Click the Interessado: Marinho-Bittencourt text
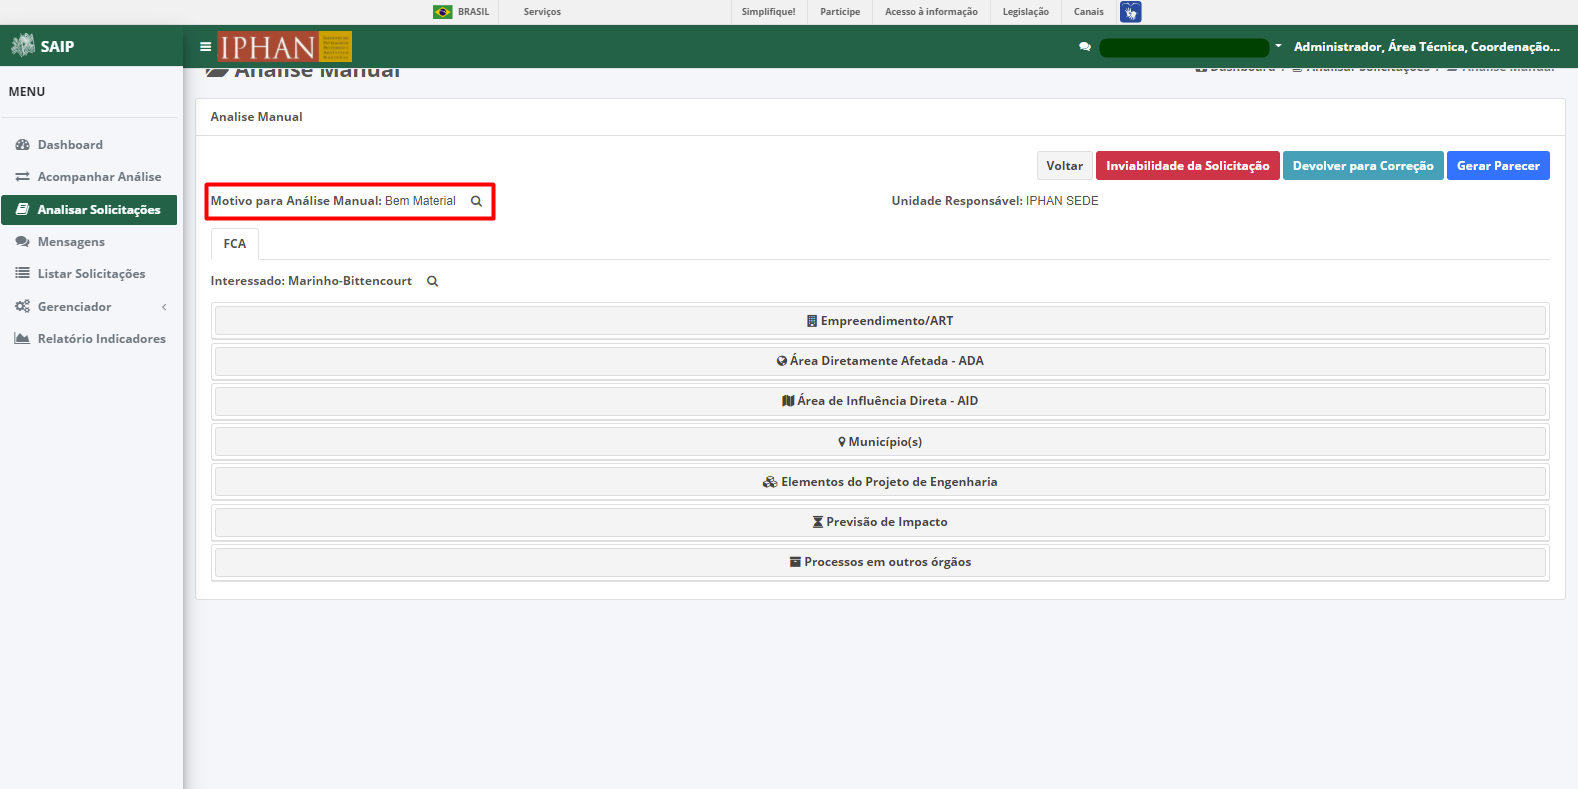 coord(311,281)
